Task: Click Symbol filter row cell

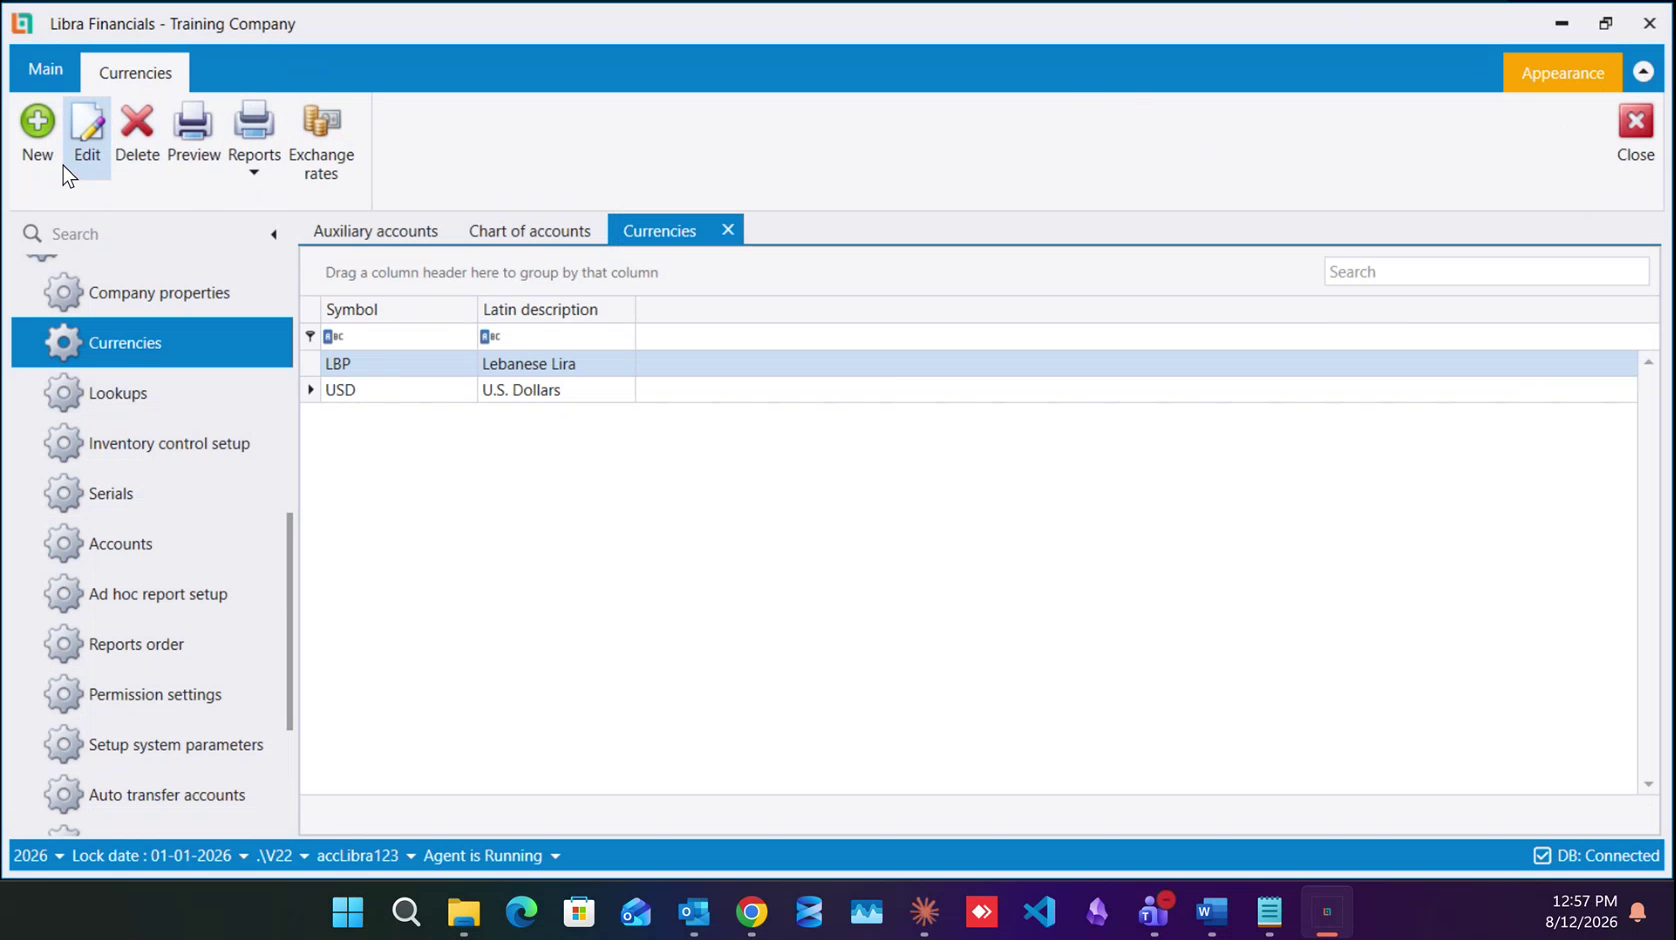Action: [399, 336]
